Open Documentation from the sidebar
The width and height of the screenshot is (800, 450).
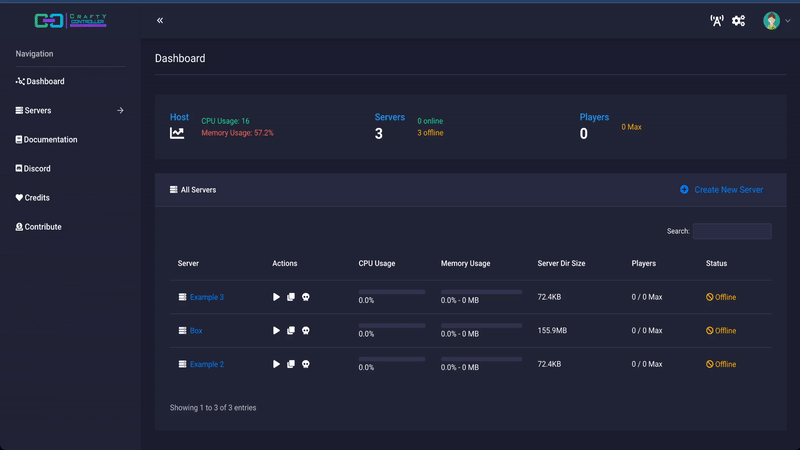click(x=50, y=140)
